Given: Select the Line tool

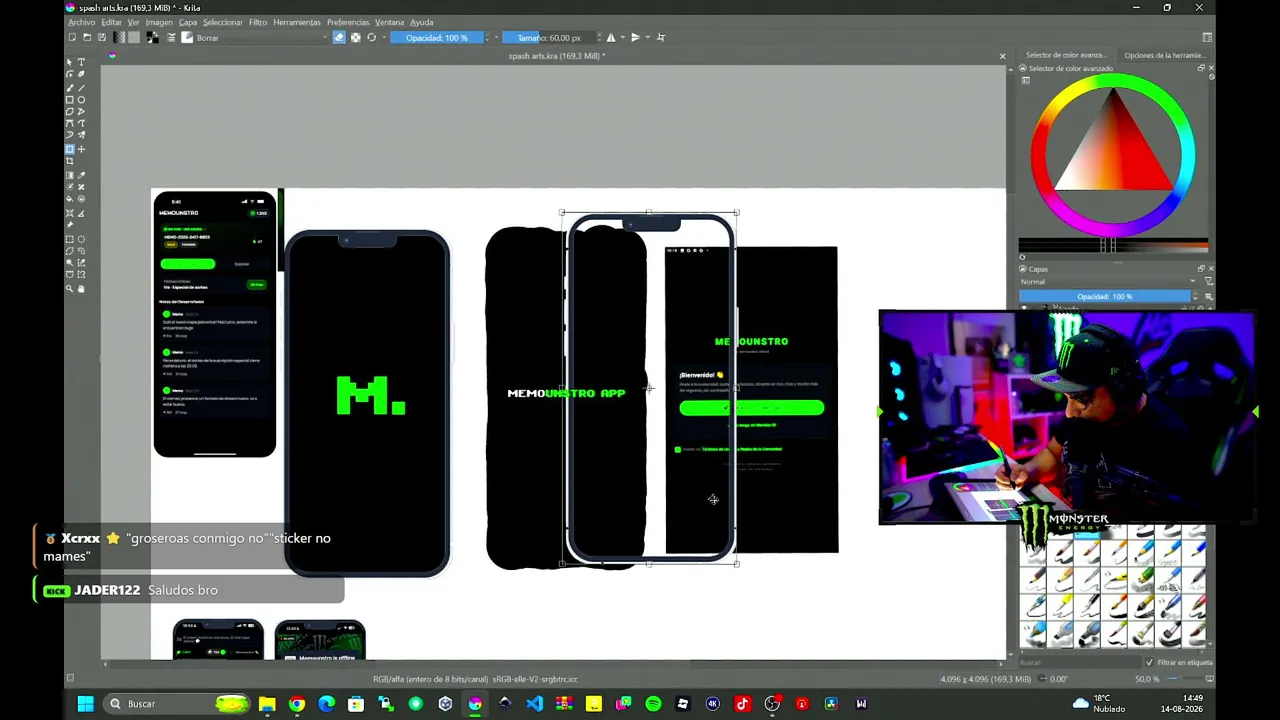Looking at the screenshot, I should [x=82, y=87].
